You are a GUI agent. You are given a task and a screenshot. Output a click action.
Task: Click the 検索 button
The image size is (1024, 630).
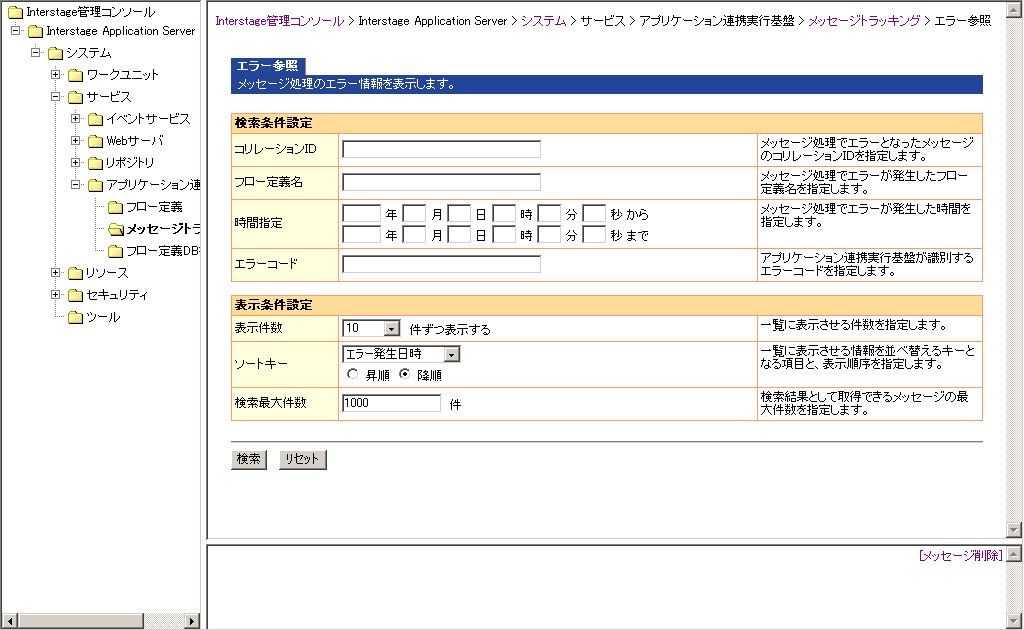coord(249,459)
